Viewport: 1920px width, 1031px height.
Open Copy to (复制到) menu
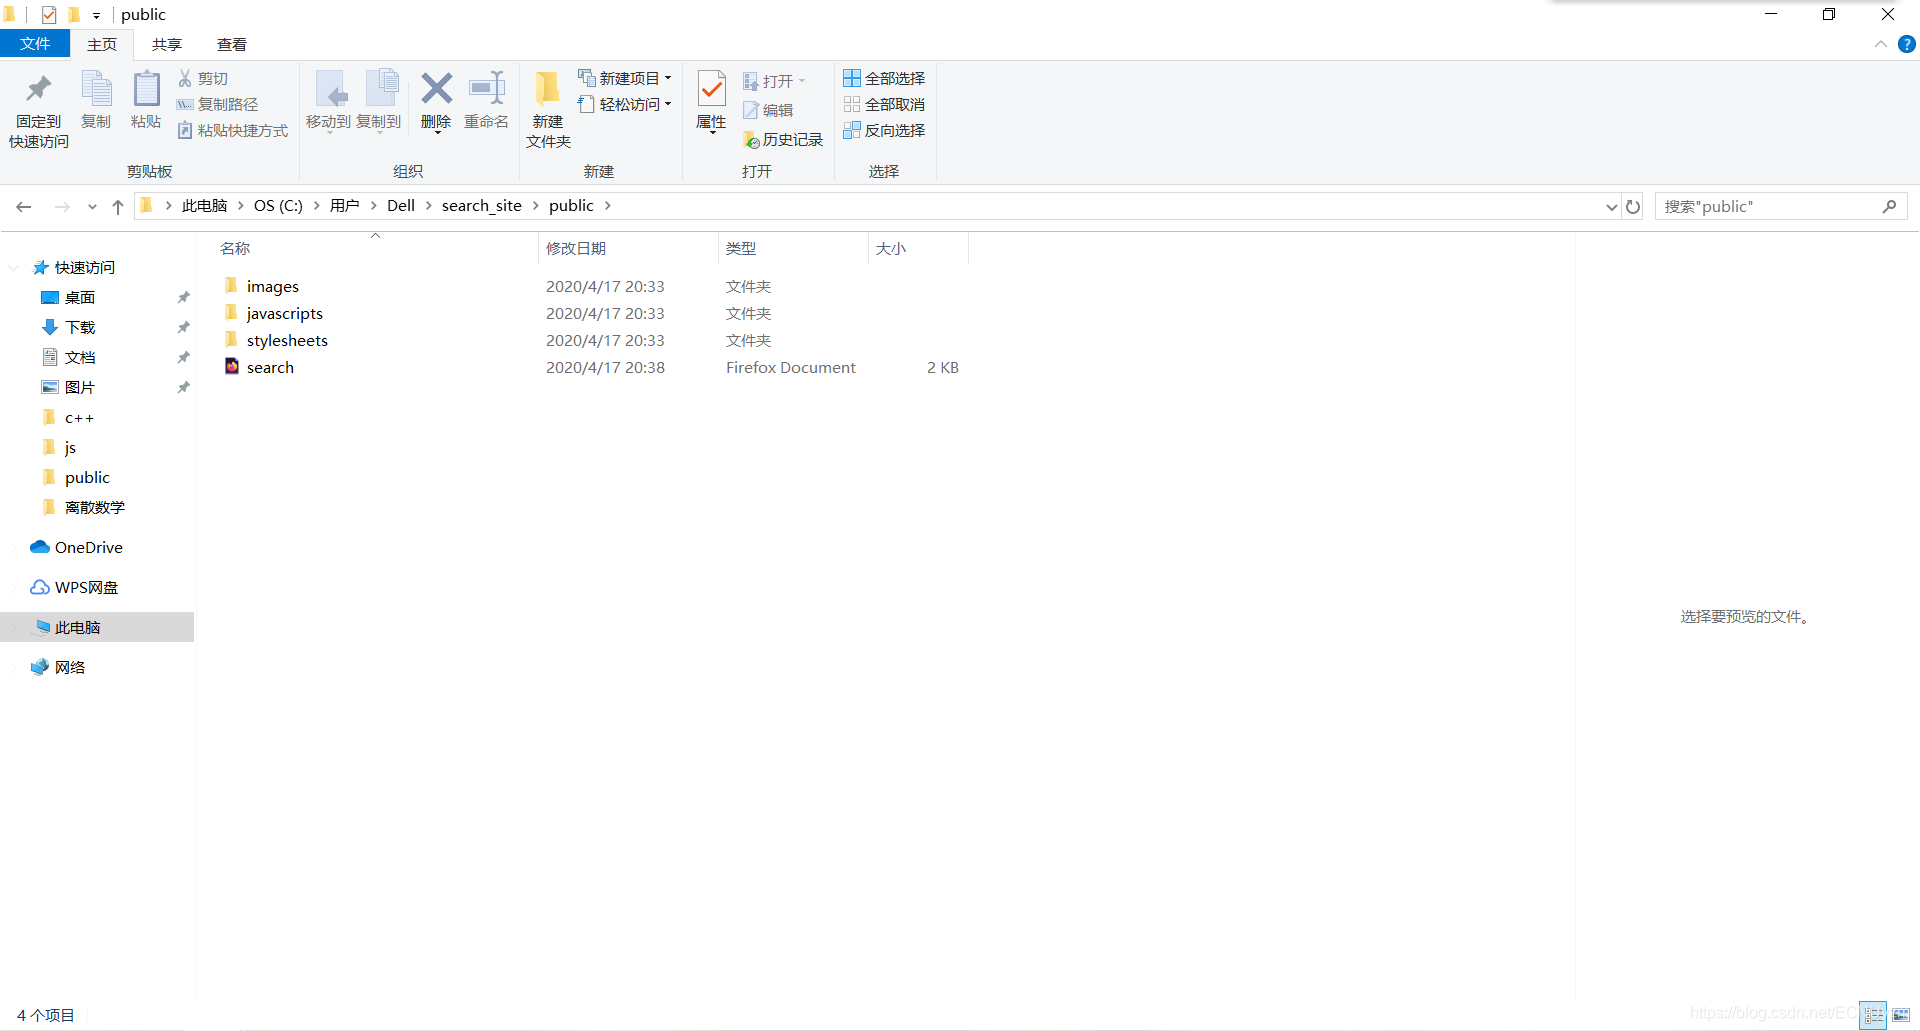(x=379, y=102)
